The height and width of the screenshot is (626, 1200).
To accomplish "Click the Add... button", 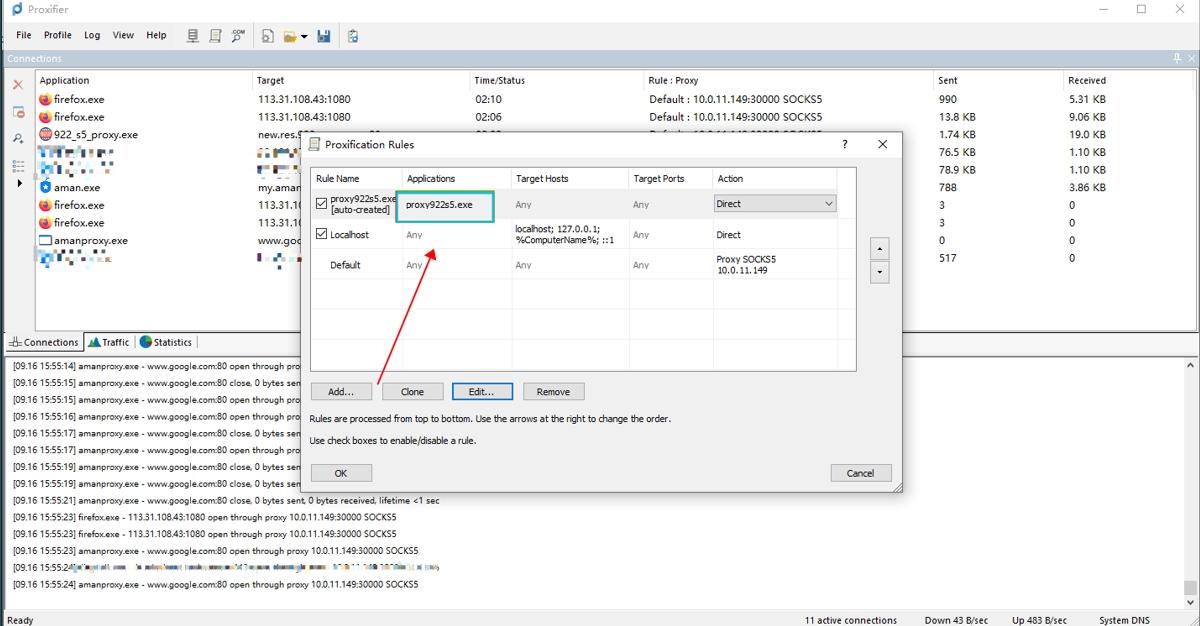I will click(341, 391).
